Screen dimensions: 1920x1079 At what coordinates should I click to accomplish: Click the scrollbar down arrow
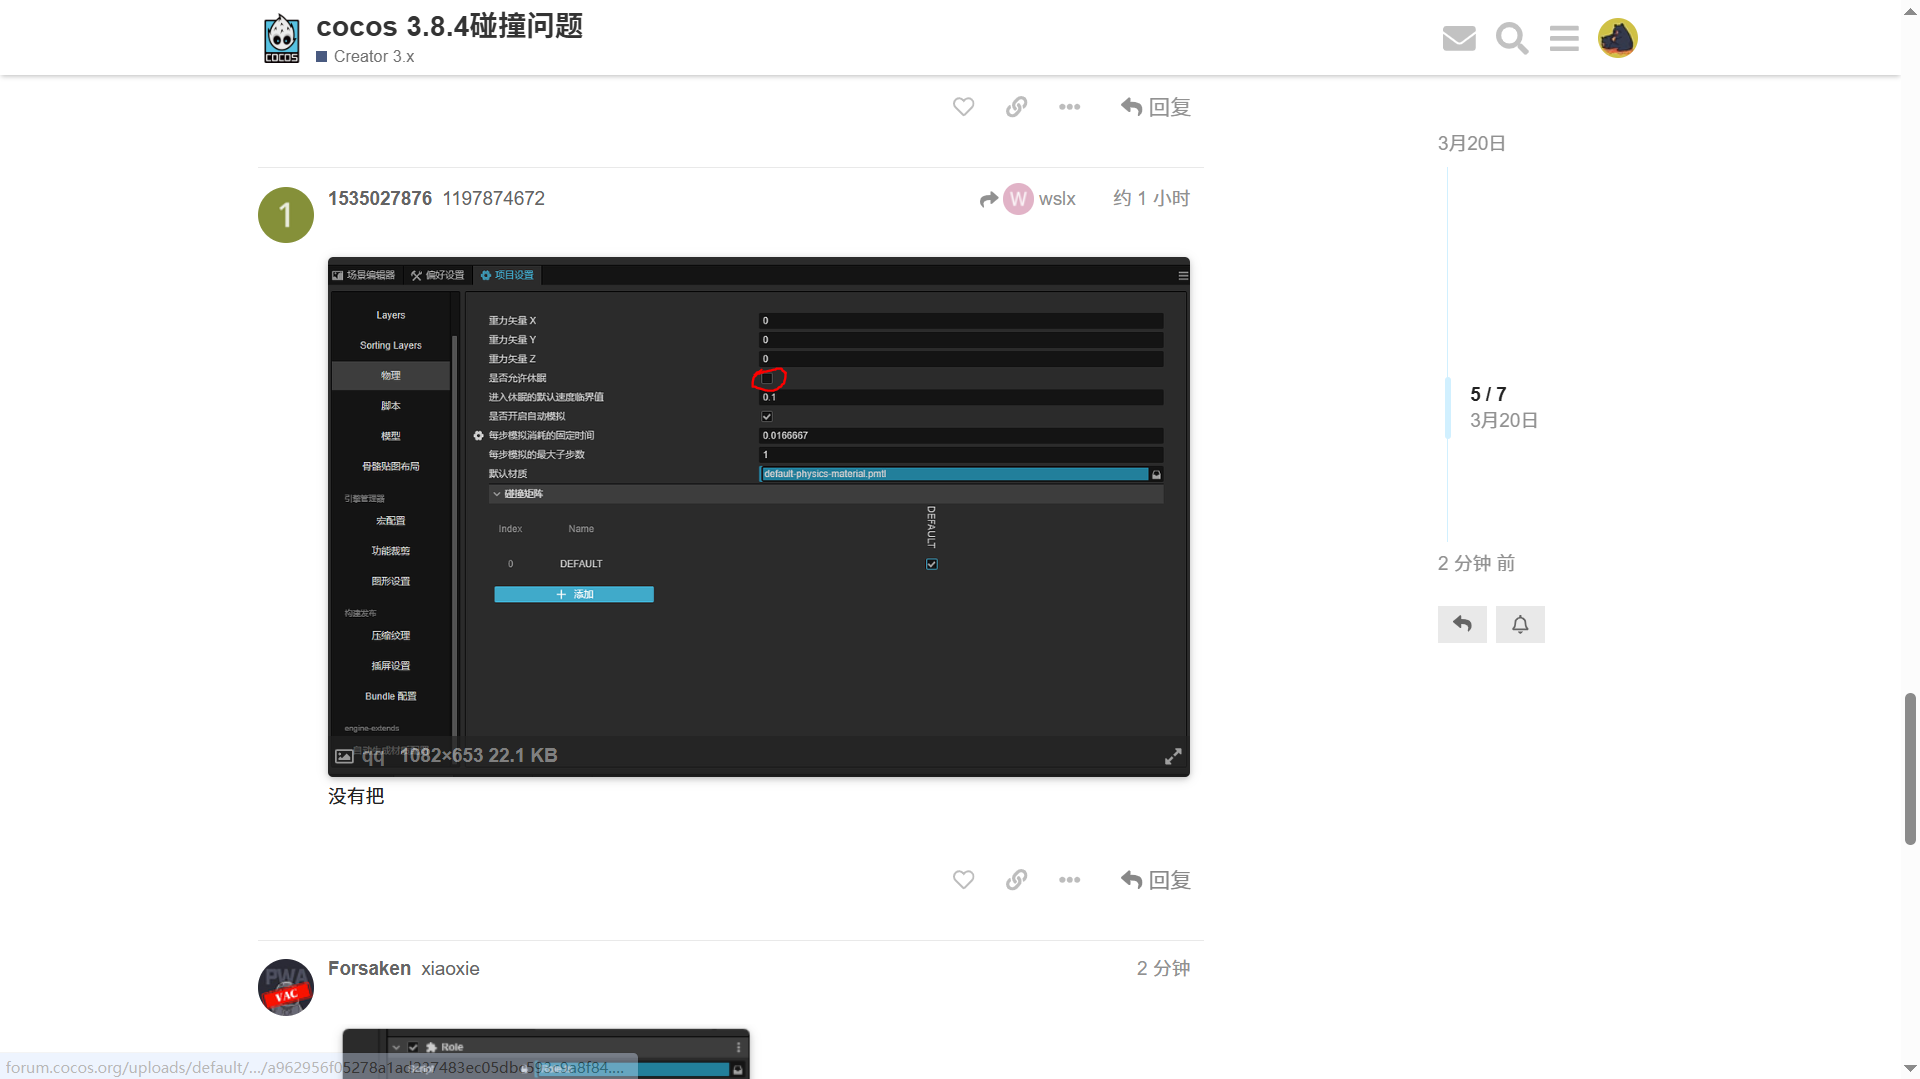[1911, 1070]
